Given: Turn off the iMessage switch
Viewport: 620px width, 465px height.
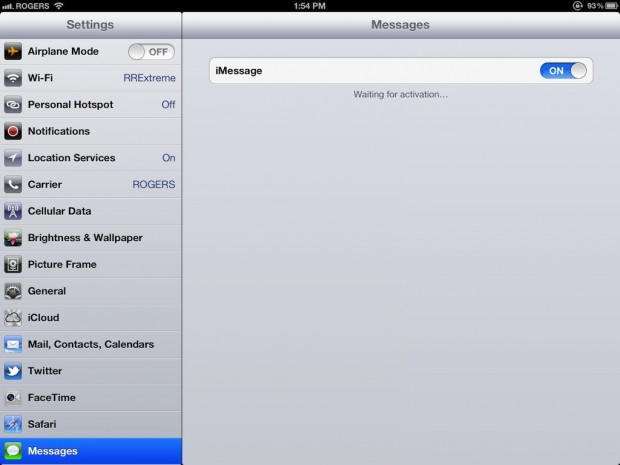Looking at the screenshot, I should point(563,71).
